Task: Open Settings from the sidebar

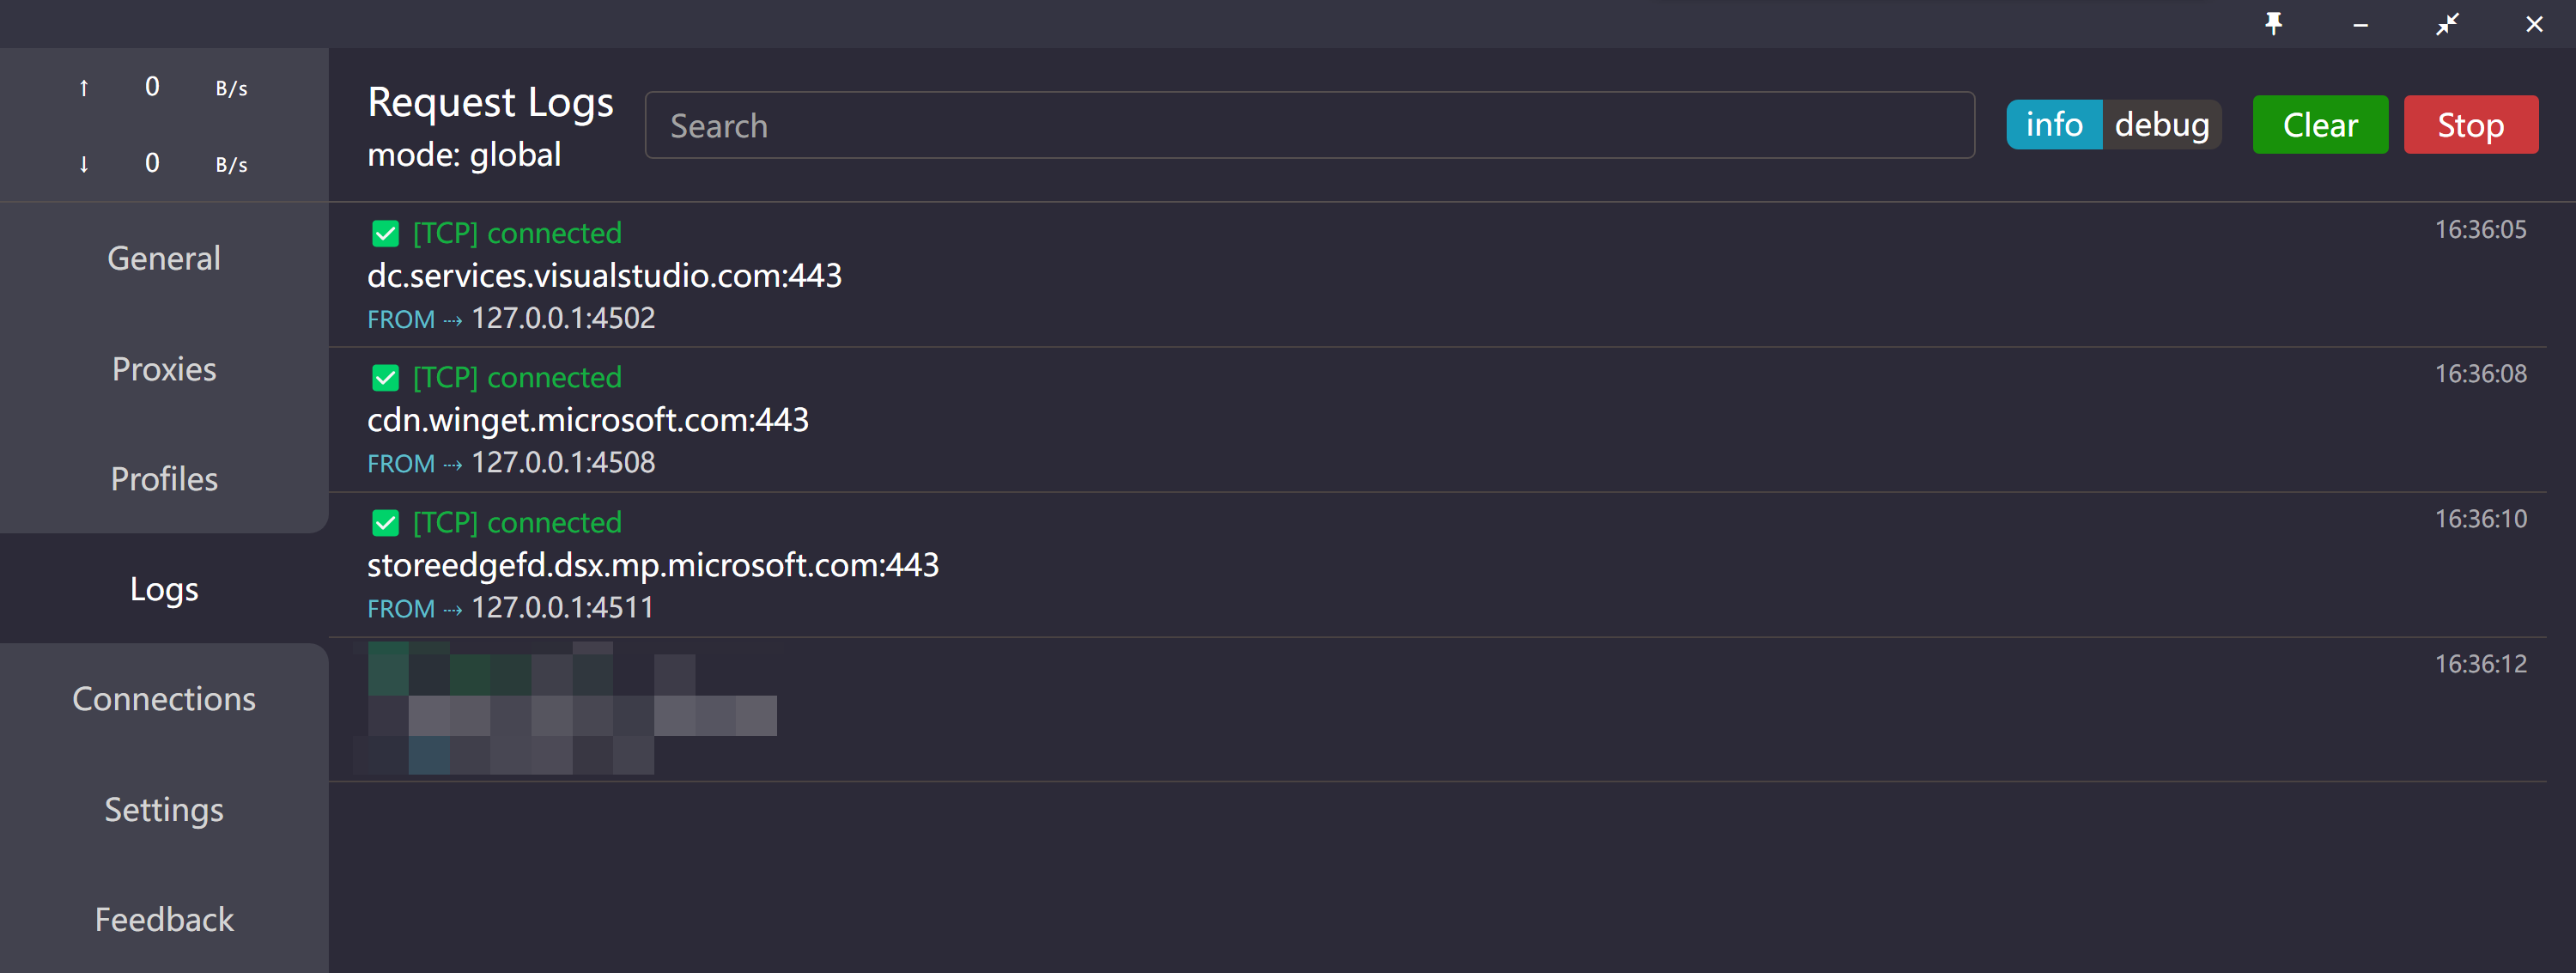Action: [164, 809]
